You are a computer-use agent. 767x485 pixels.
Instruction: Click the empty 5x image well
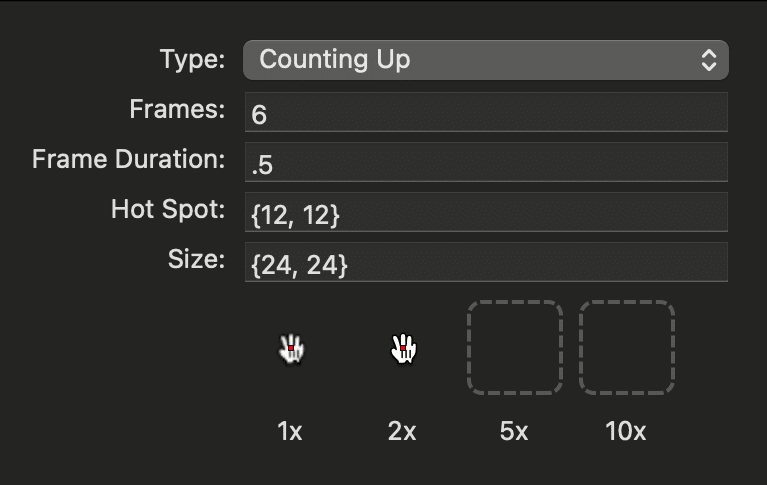pyautogui.click(x=515, y=347)
